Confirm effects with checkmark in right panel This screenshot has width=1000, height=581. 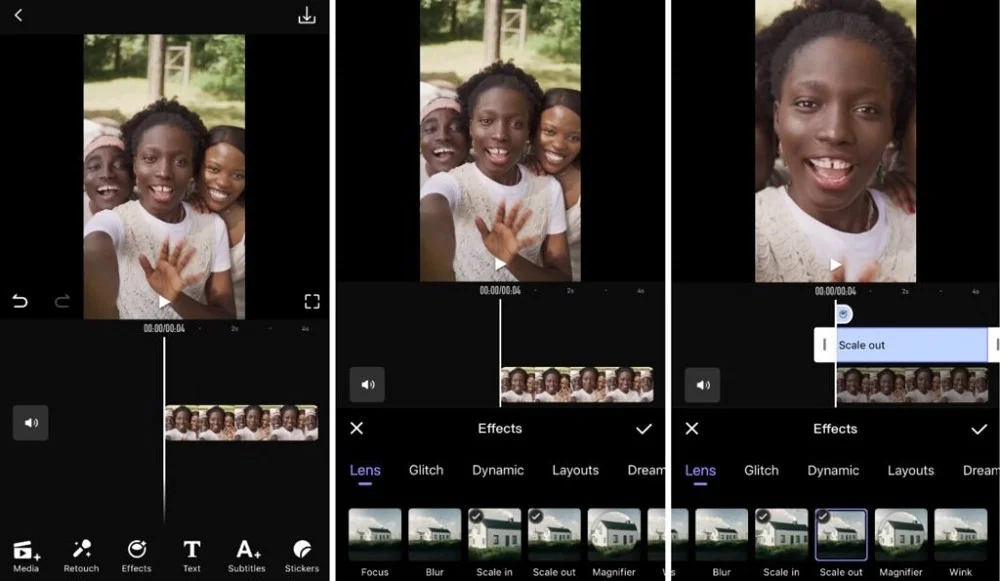979,429
